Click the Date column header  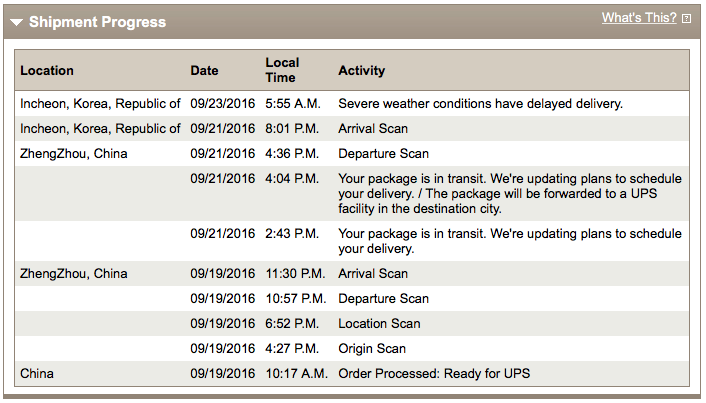(204, 71)
